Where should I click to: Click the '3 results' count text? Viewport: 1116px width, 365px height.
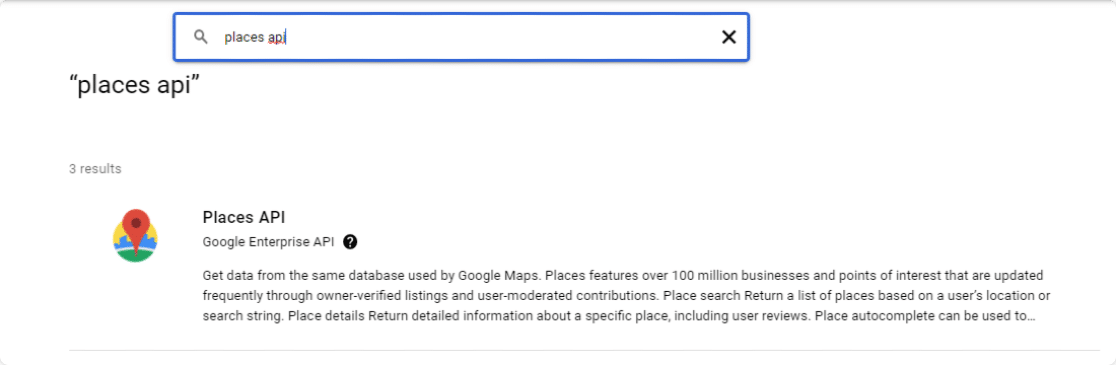tap(95, 169)
